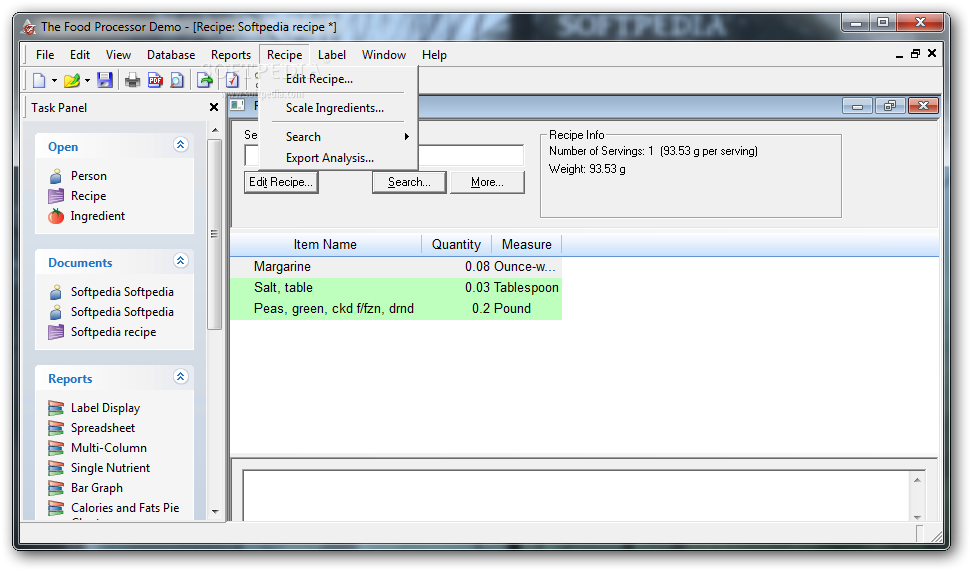Click notes box scrollbar down arrow
Viewport: 971px width, 571px height.
[x=917, y=517]
